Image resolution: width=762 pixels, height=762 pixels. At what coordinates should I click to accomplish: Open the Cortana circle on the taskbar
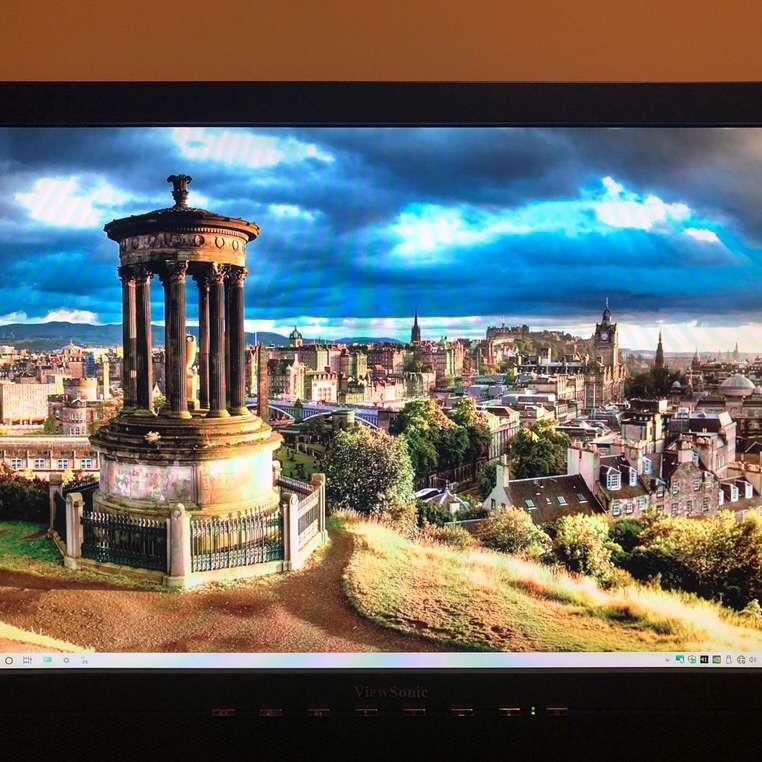[9, 661]
